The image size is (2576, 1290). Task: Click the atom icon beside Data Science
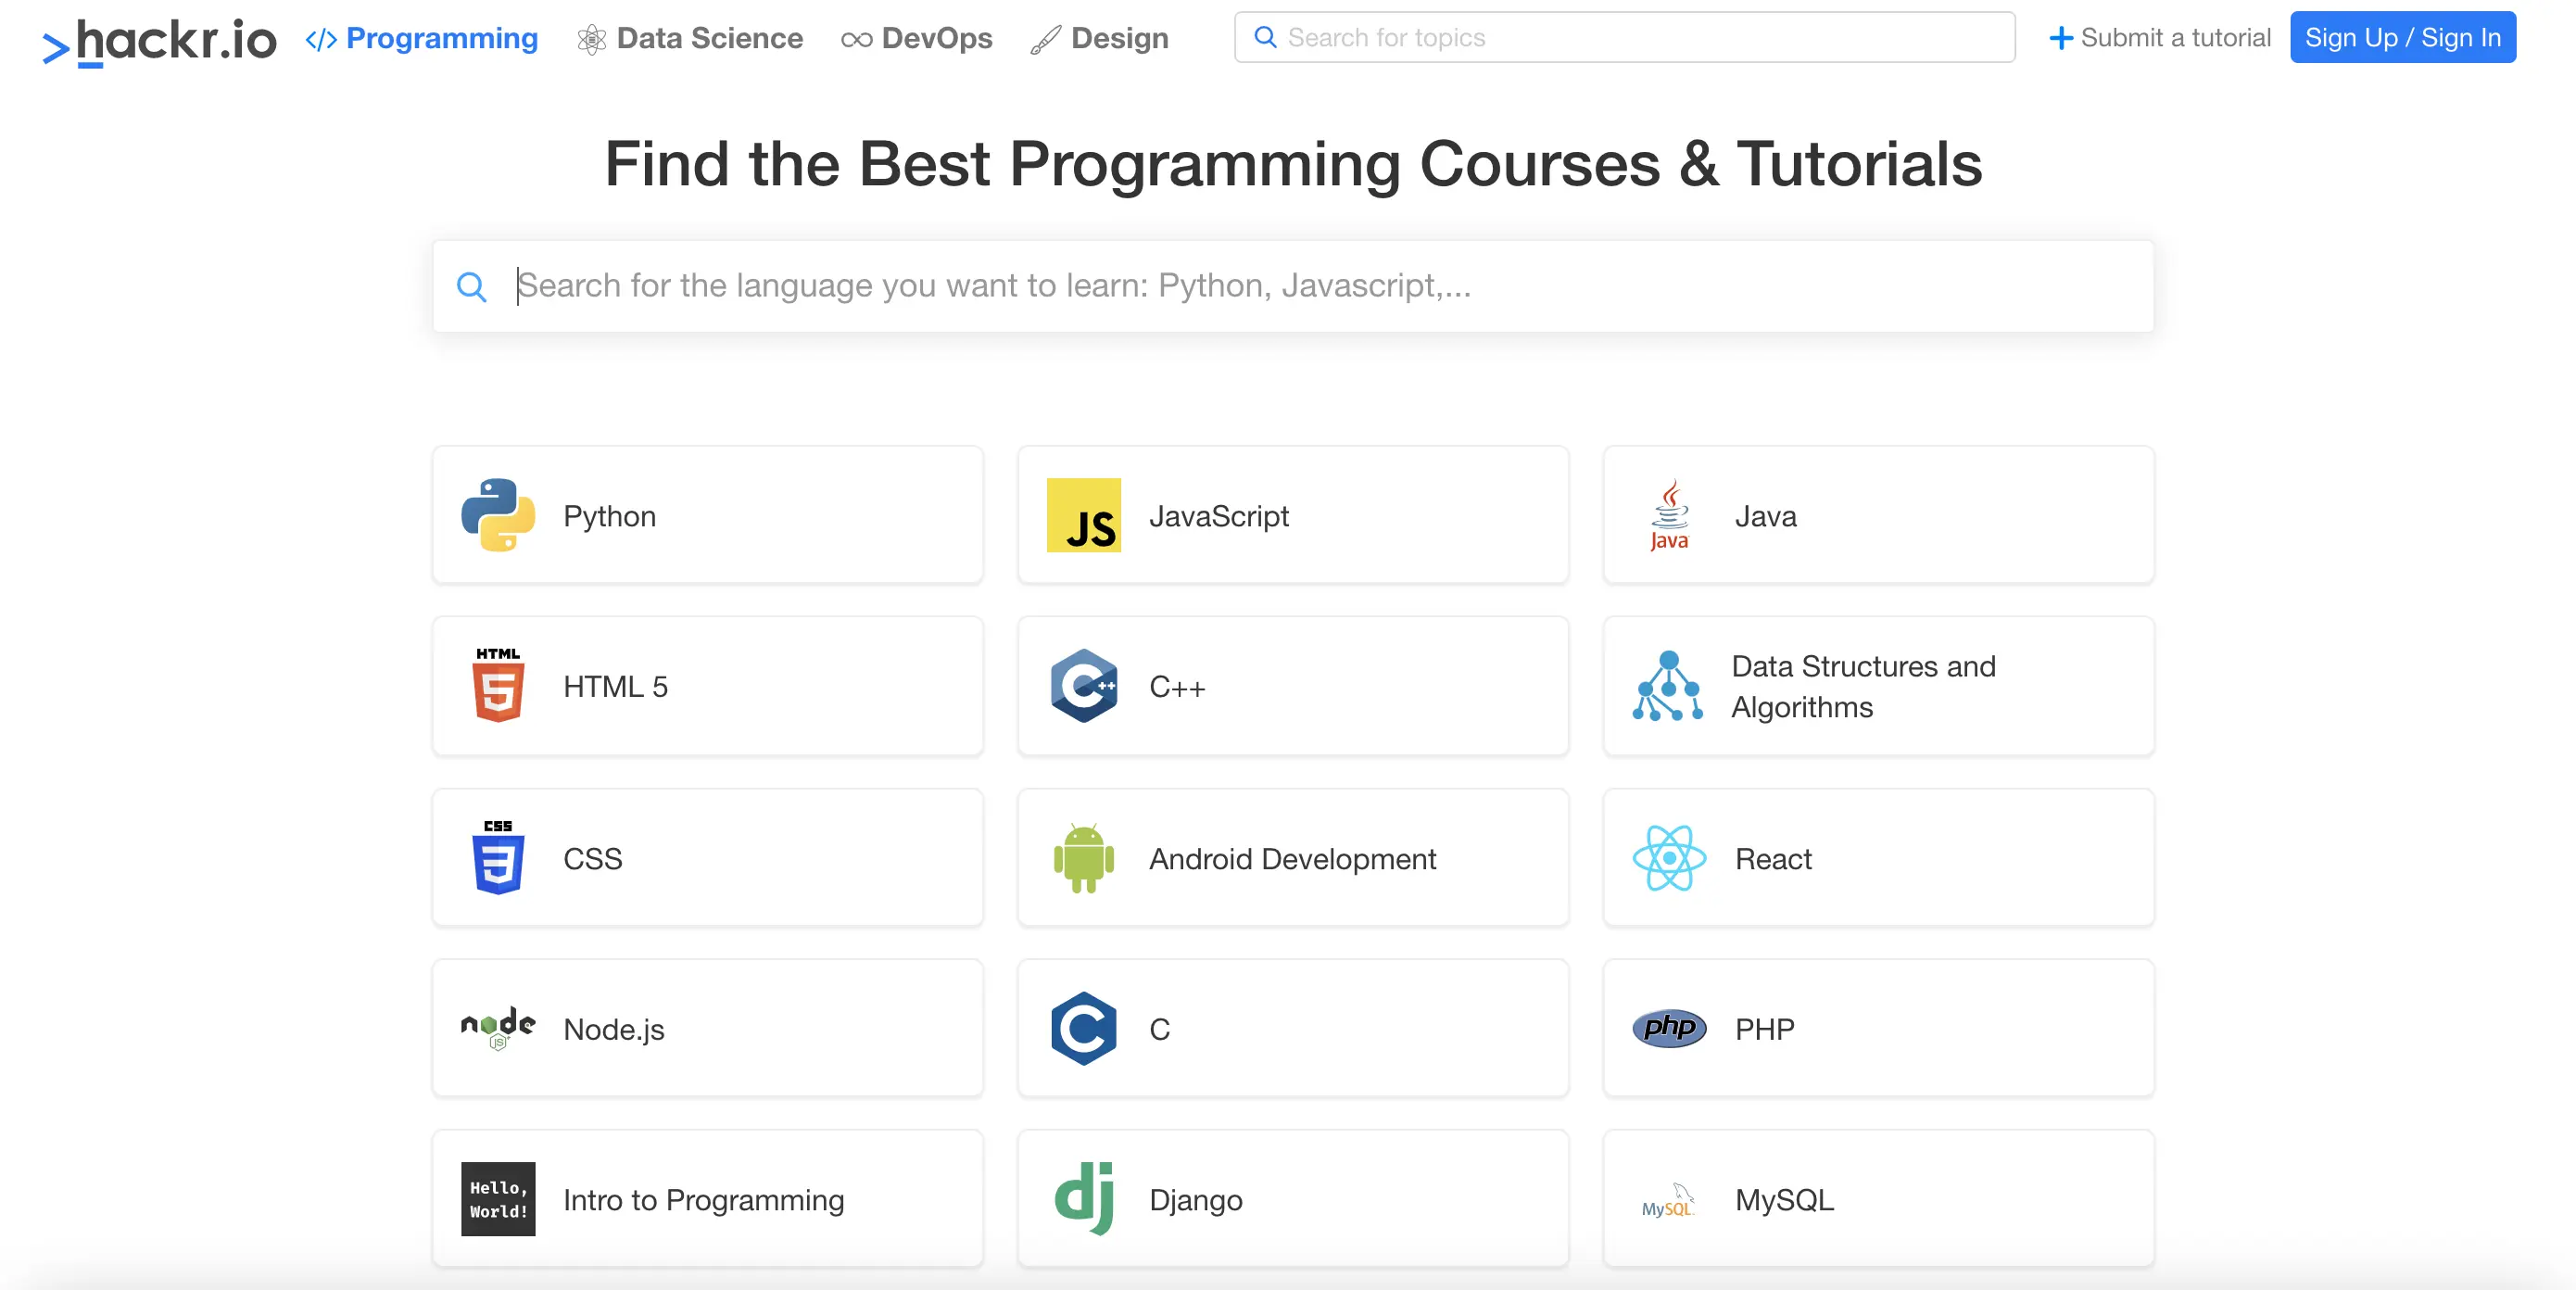[591, 39]
